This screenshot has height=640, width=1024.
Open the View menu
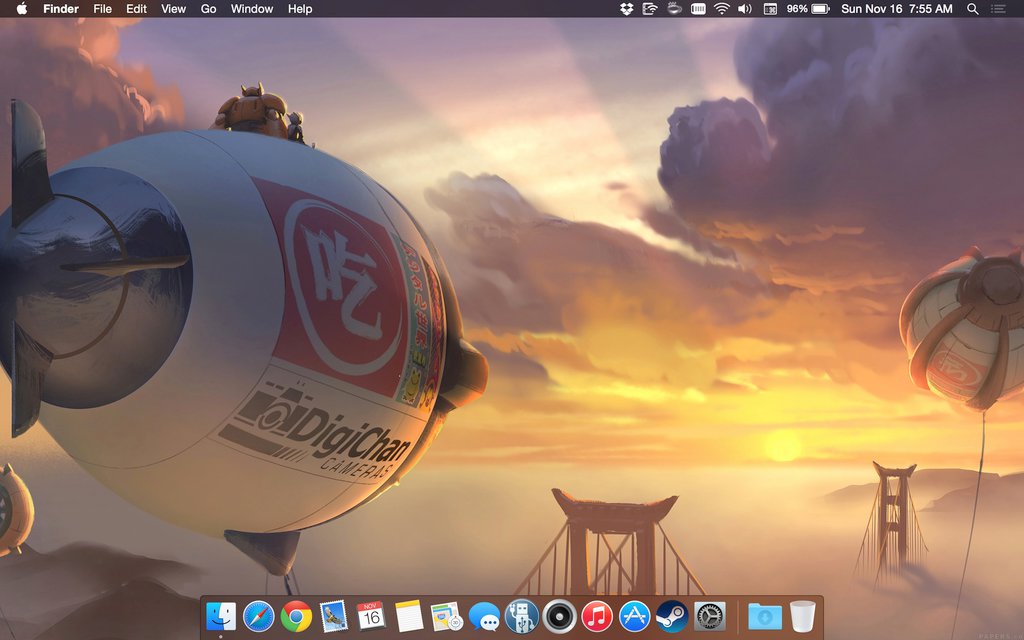(174, 8)
